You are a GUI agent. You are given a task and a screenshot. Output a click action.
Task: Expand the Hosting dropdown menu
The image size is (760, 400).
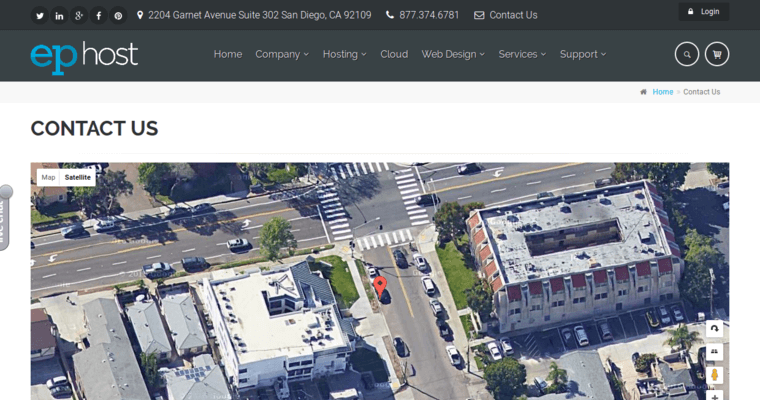(344, 54)
